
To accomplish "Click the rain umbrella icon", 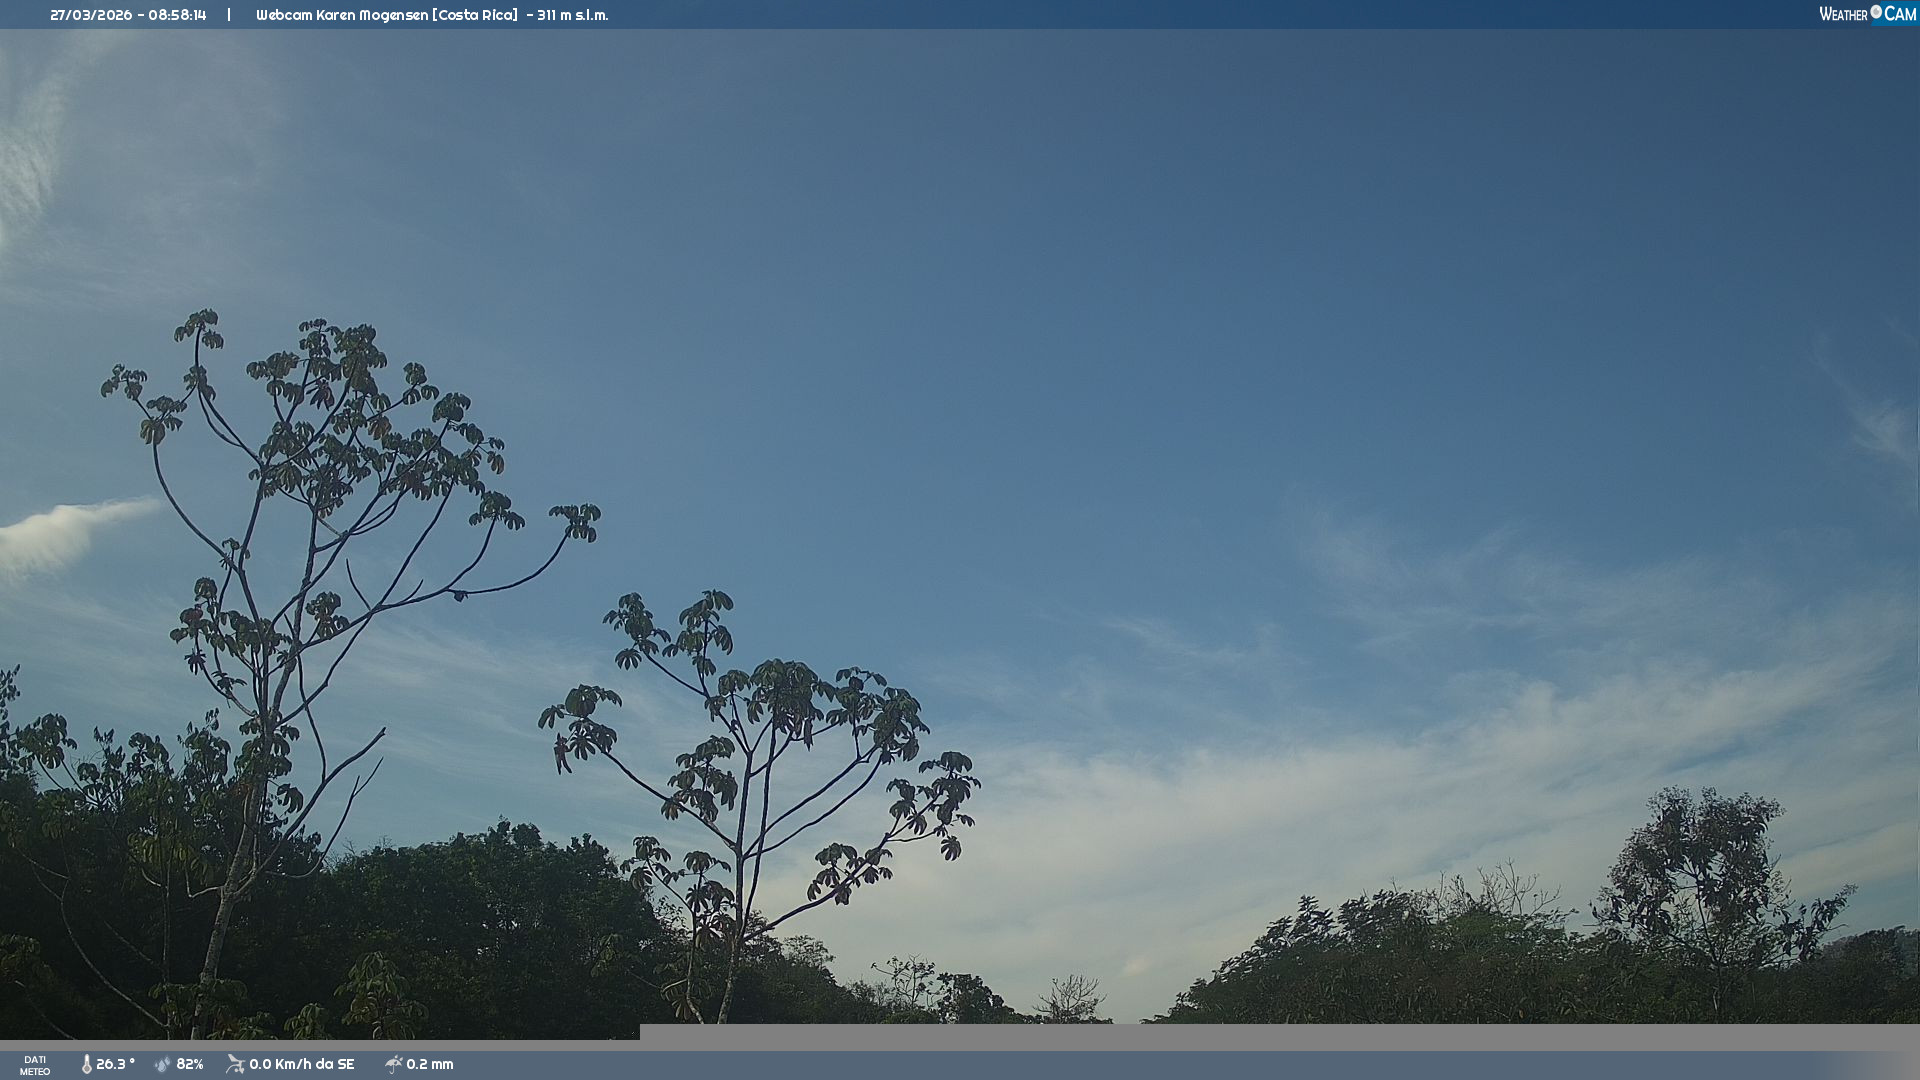I will click(394, 1065).
